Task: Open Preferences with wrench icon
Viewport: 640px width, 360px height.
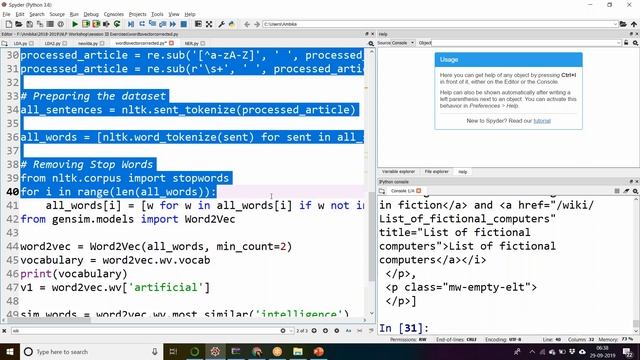Action: click(x=222, y=24)
